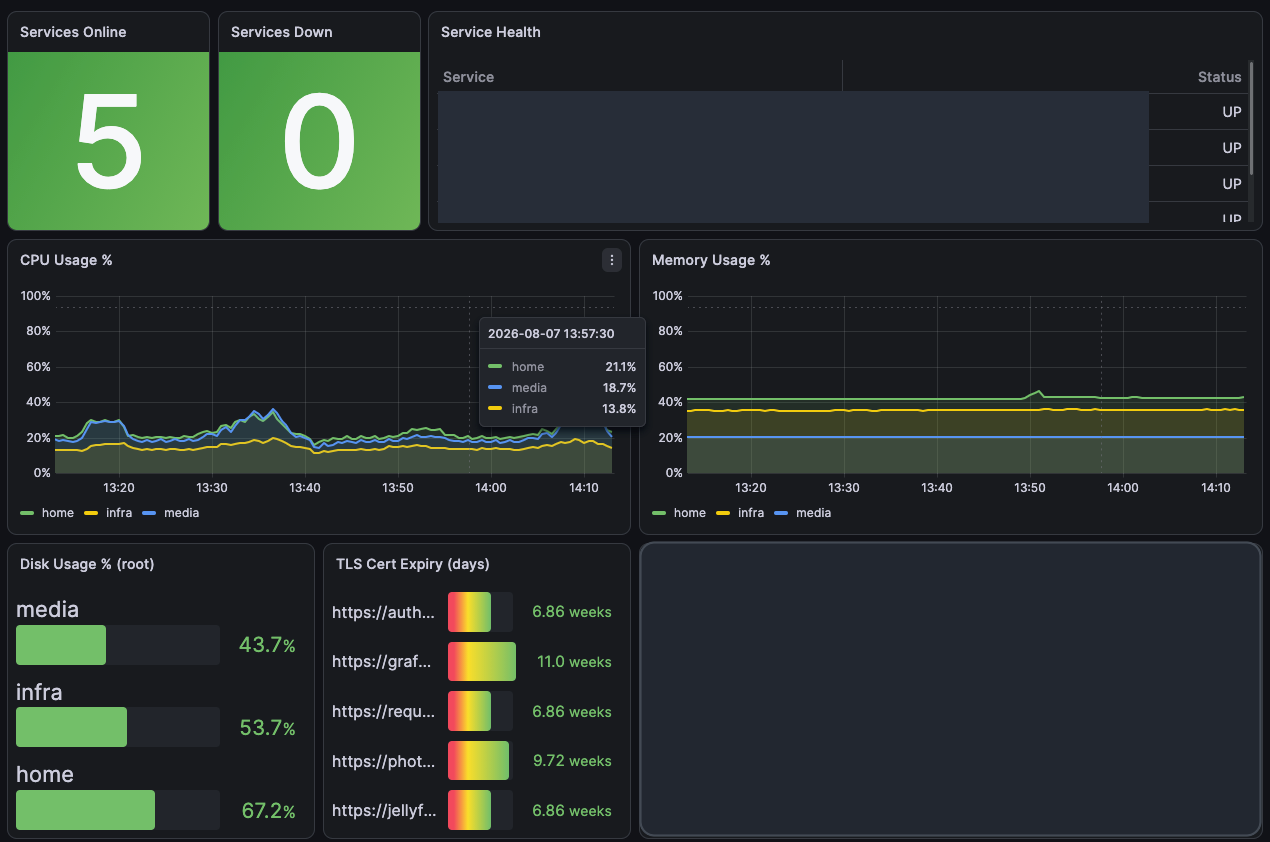Click the home label in Disk Usage

(45, 774)
